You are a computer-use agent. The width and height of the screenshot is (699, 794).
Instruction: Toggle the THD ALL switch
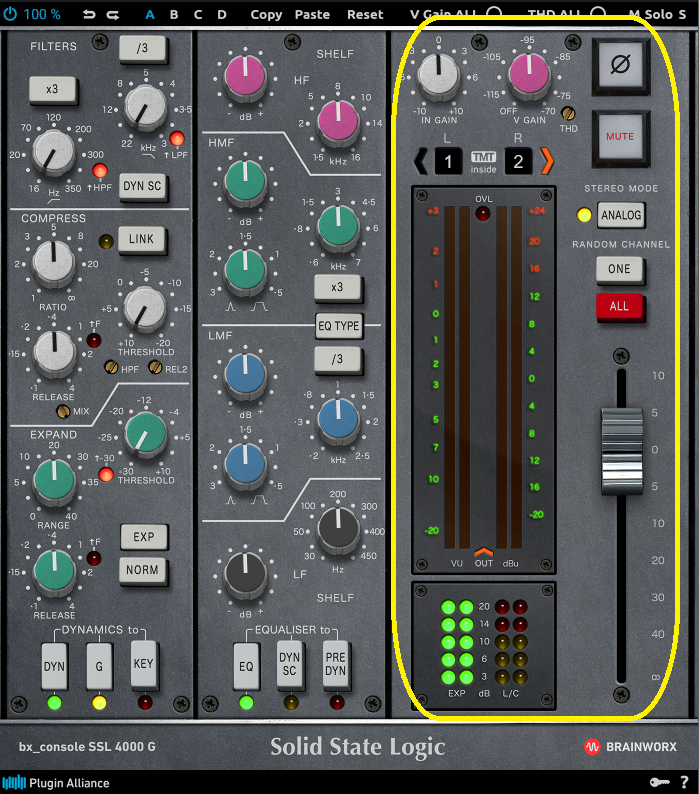pyautogui.click(x=598, y=15)
